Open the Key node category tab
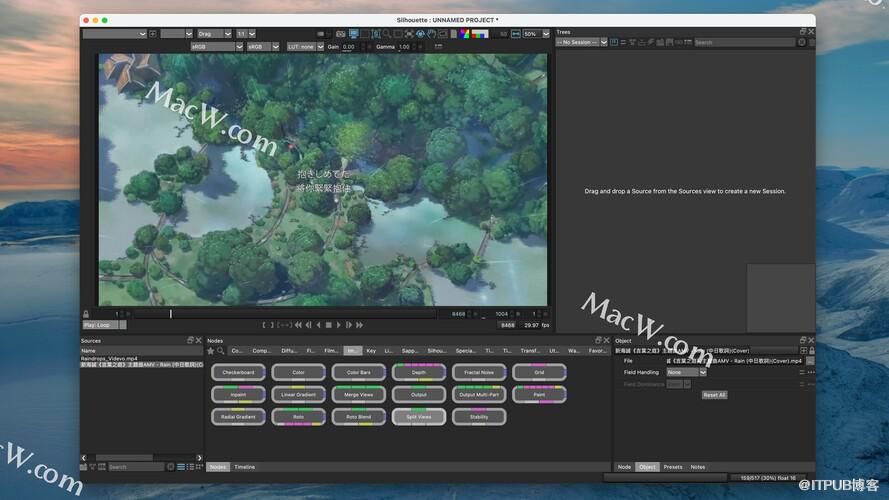889x500 pixels. coord(371,351)
